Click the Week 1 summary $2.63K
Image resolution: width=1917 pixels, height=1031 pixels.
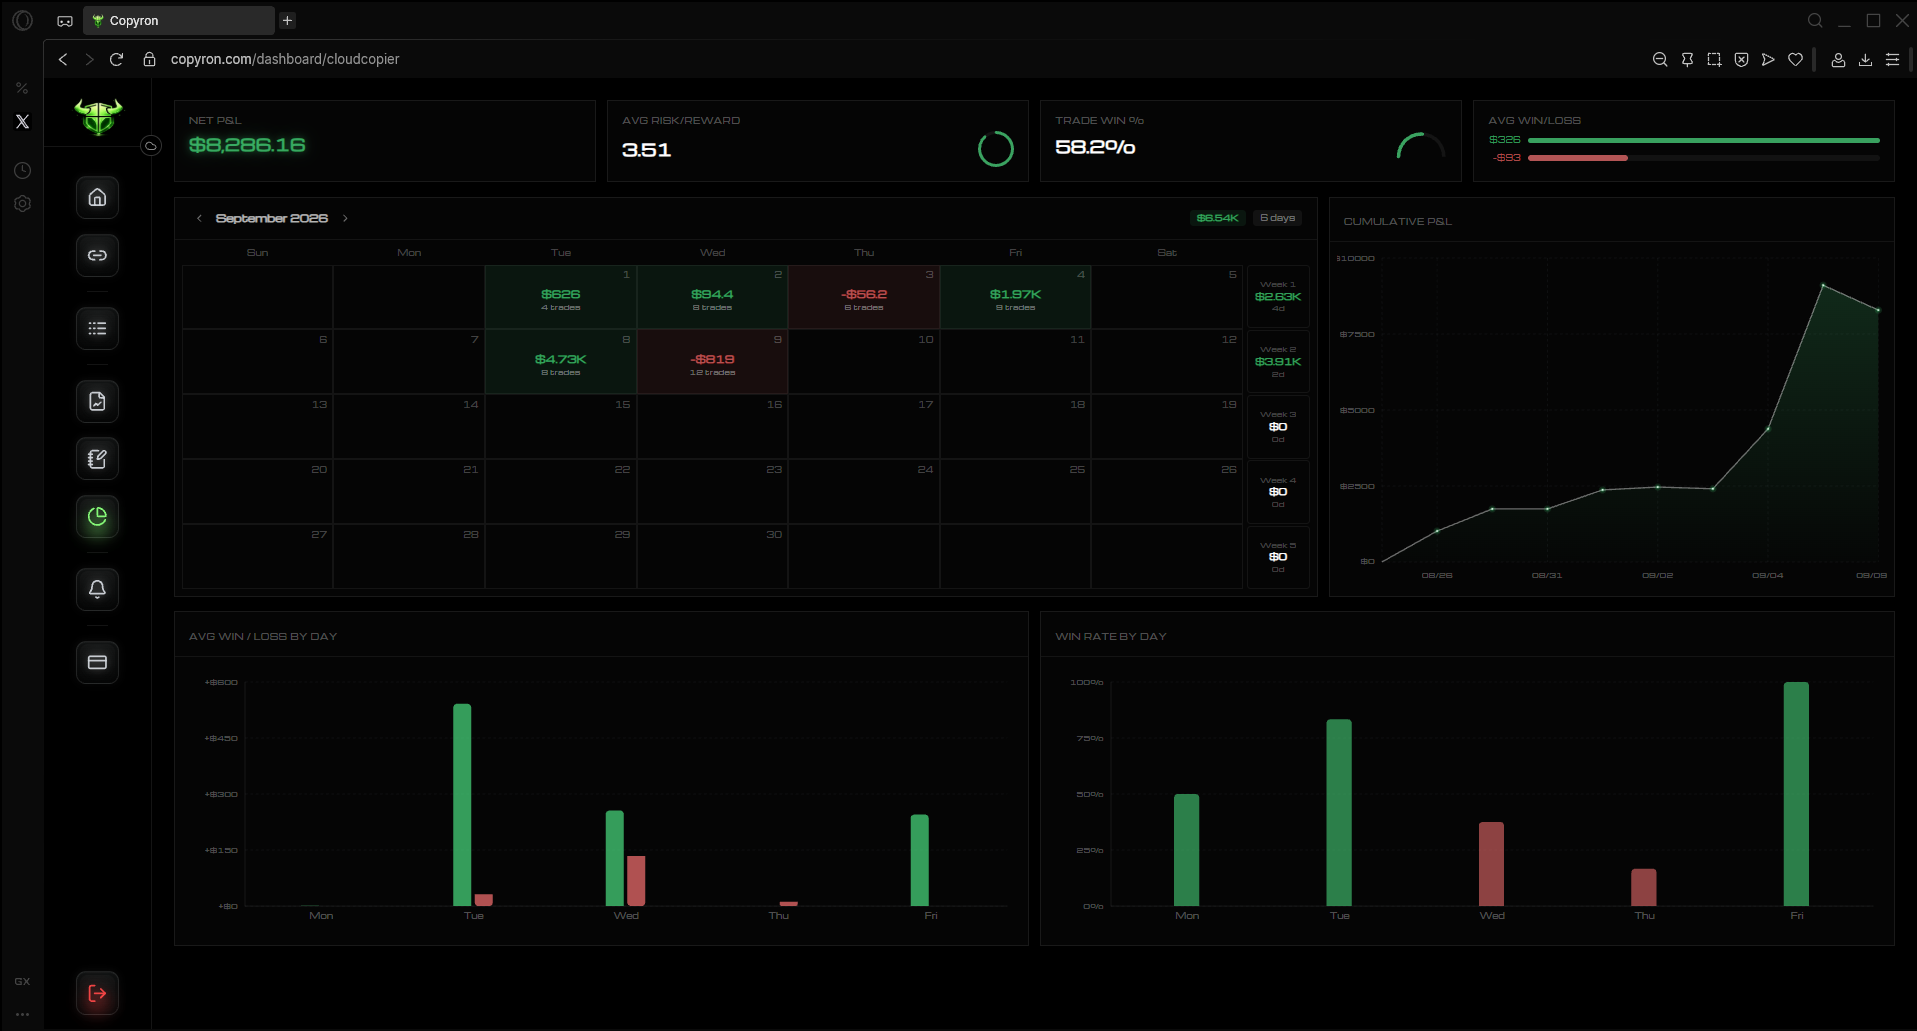pyautogui.click(x=1278, y=297)
